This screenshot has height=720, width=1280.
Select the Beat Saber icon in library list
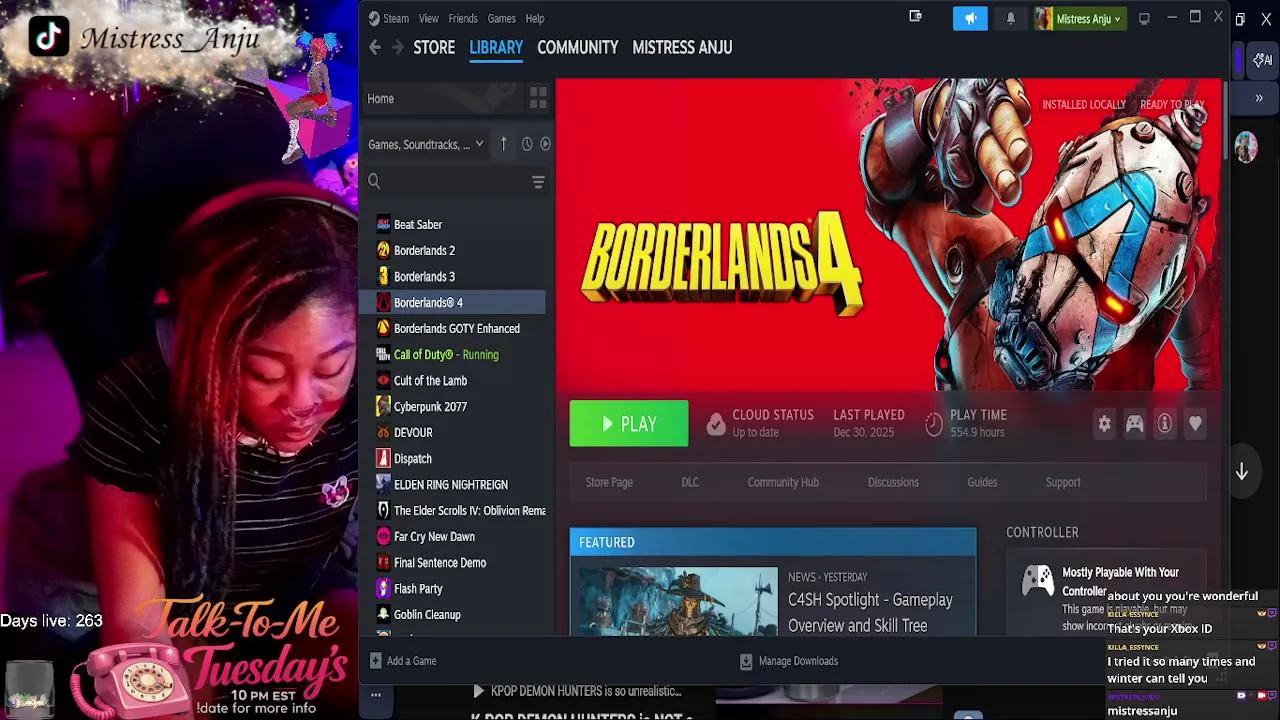383,224
